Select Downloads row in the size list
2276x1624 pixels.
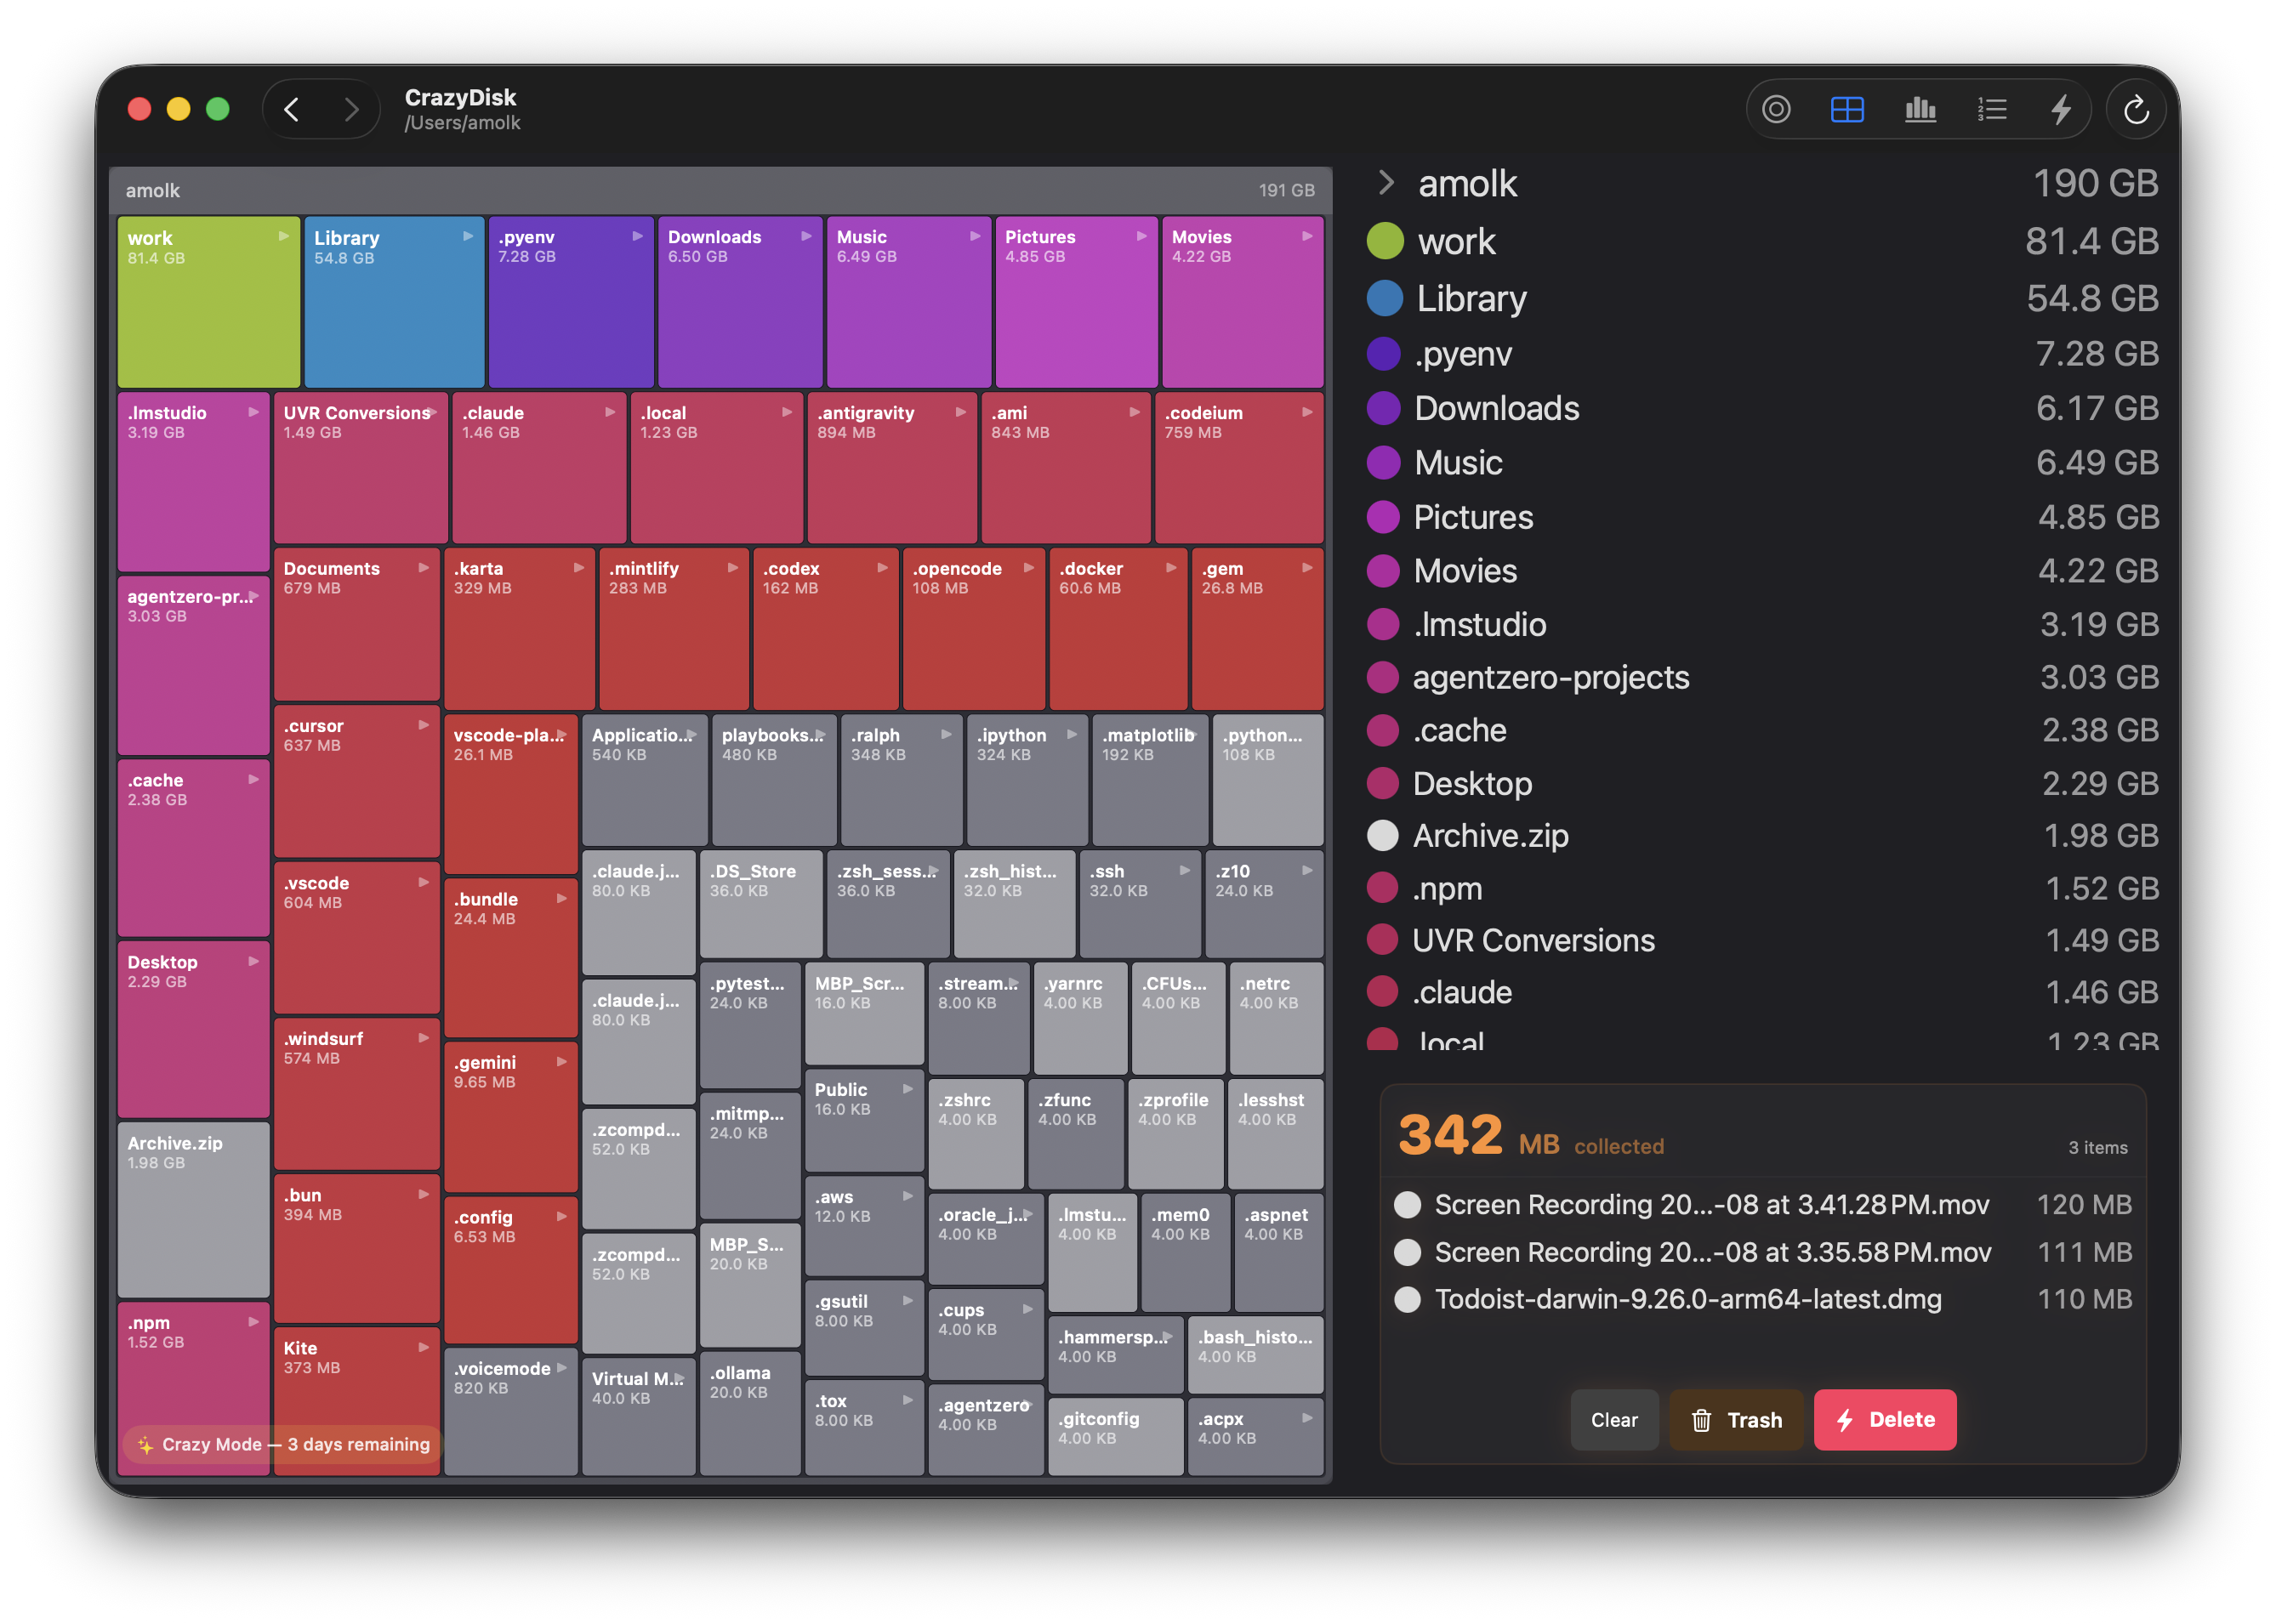[x=1496, y=408]
